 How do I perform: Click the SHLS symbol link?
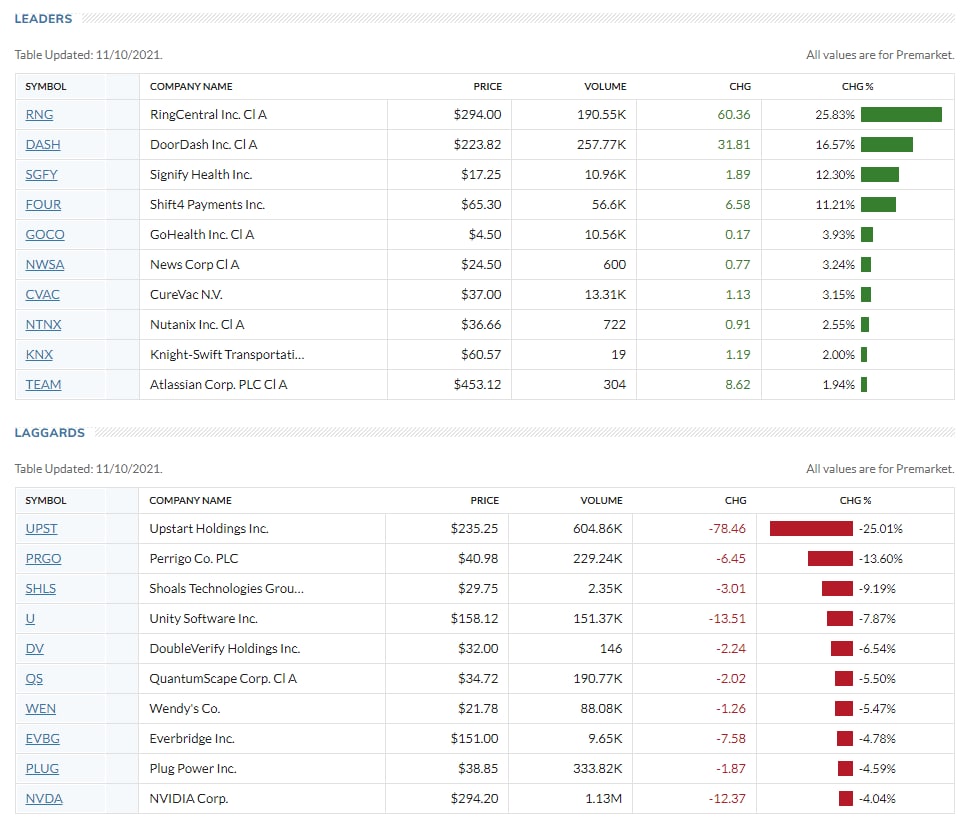coord(40,589)
